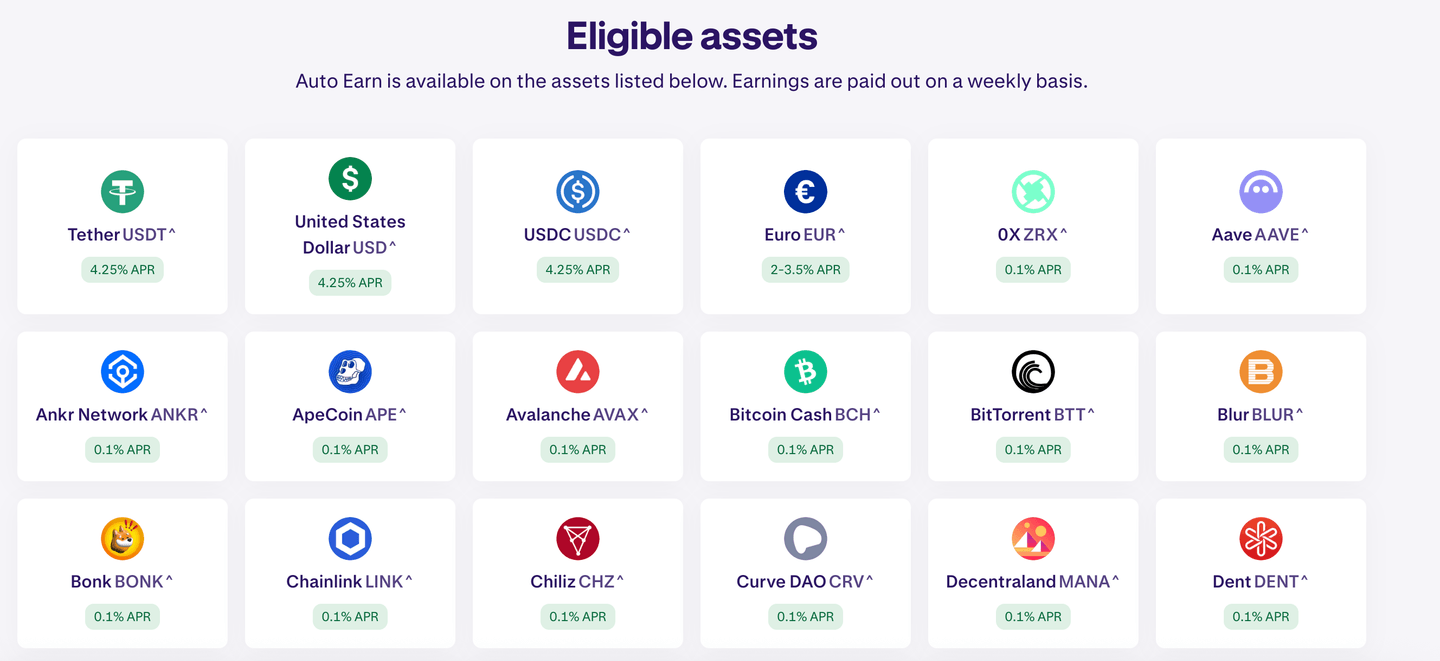Open the Ankr Network ANKR link
The height and width of the screenshot is (661, 1440).
tap(122, 415)
